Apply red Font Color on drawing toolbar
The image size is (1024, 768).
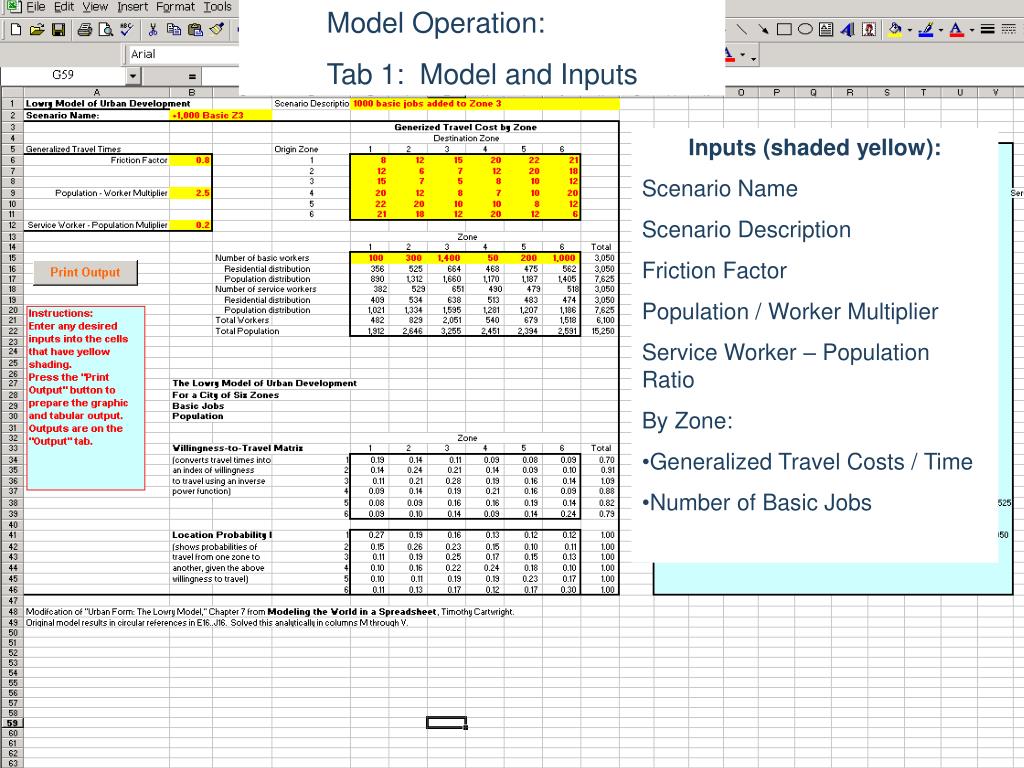[x=956, y=29]
